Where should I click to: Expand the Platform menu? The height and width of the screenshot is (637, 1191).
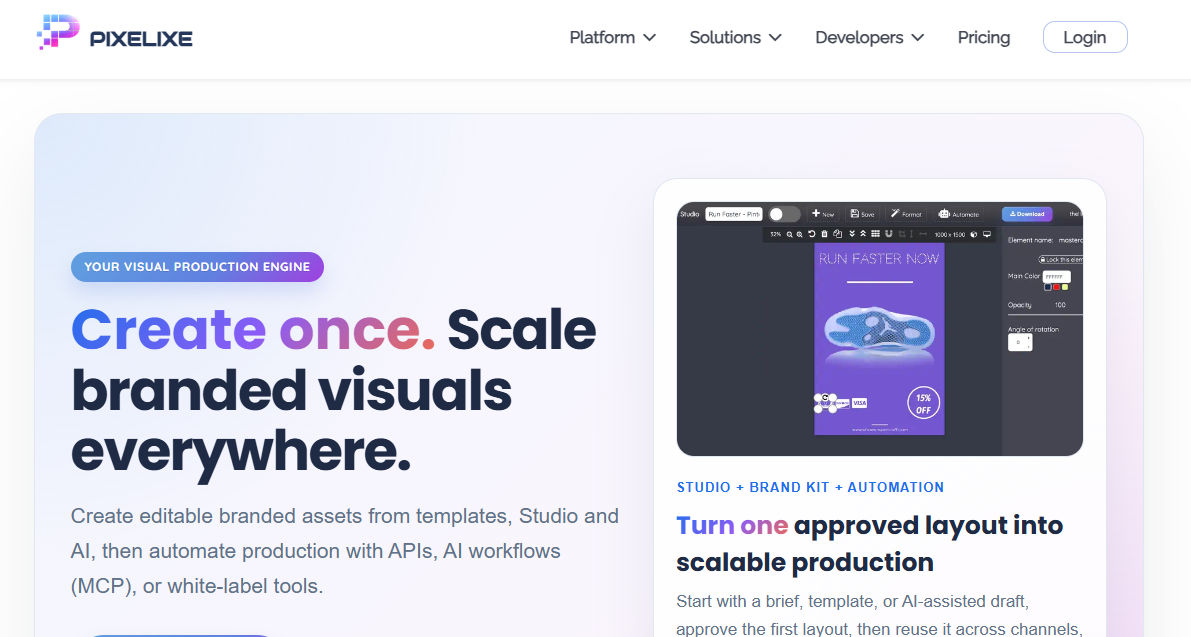[x=612, y=37]
